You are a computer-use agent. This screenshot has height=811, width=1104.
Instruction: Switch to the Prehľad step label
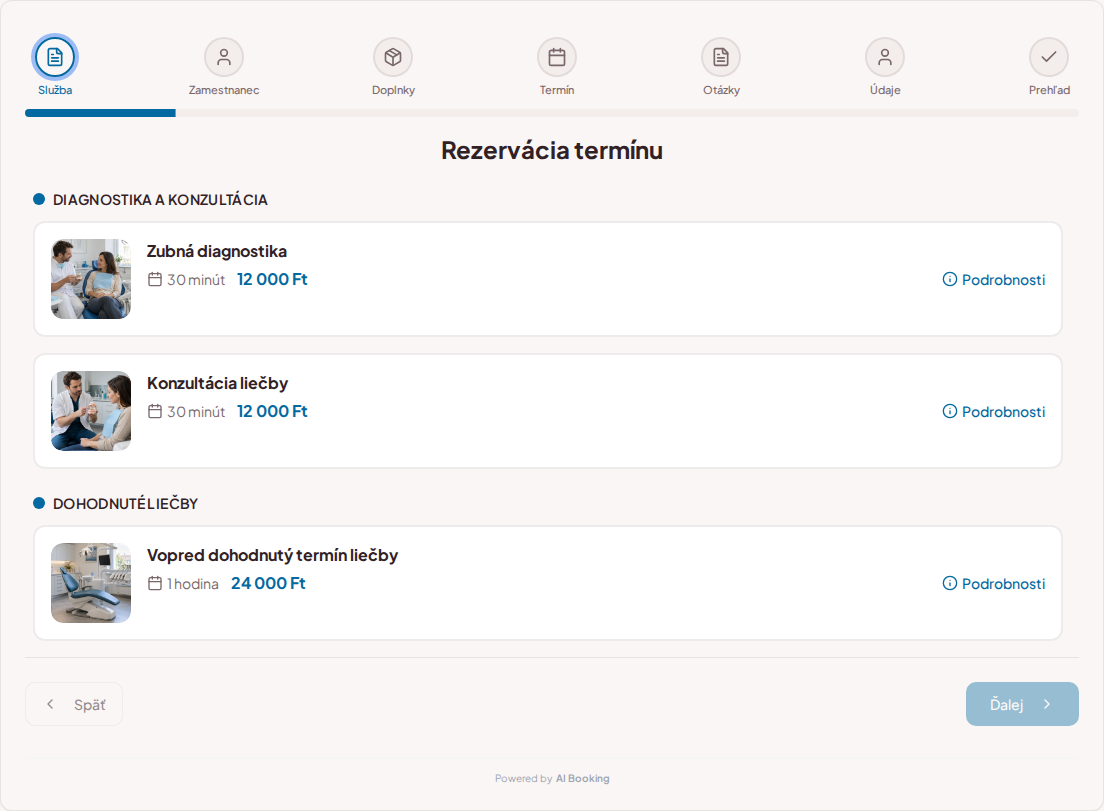[1049, 90]
